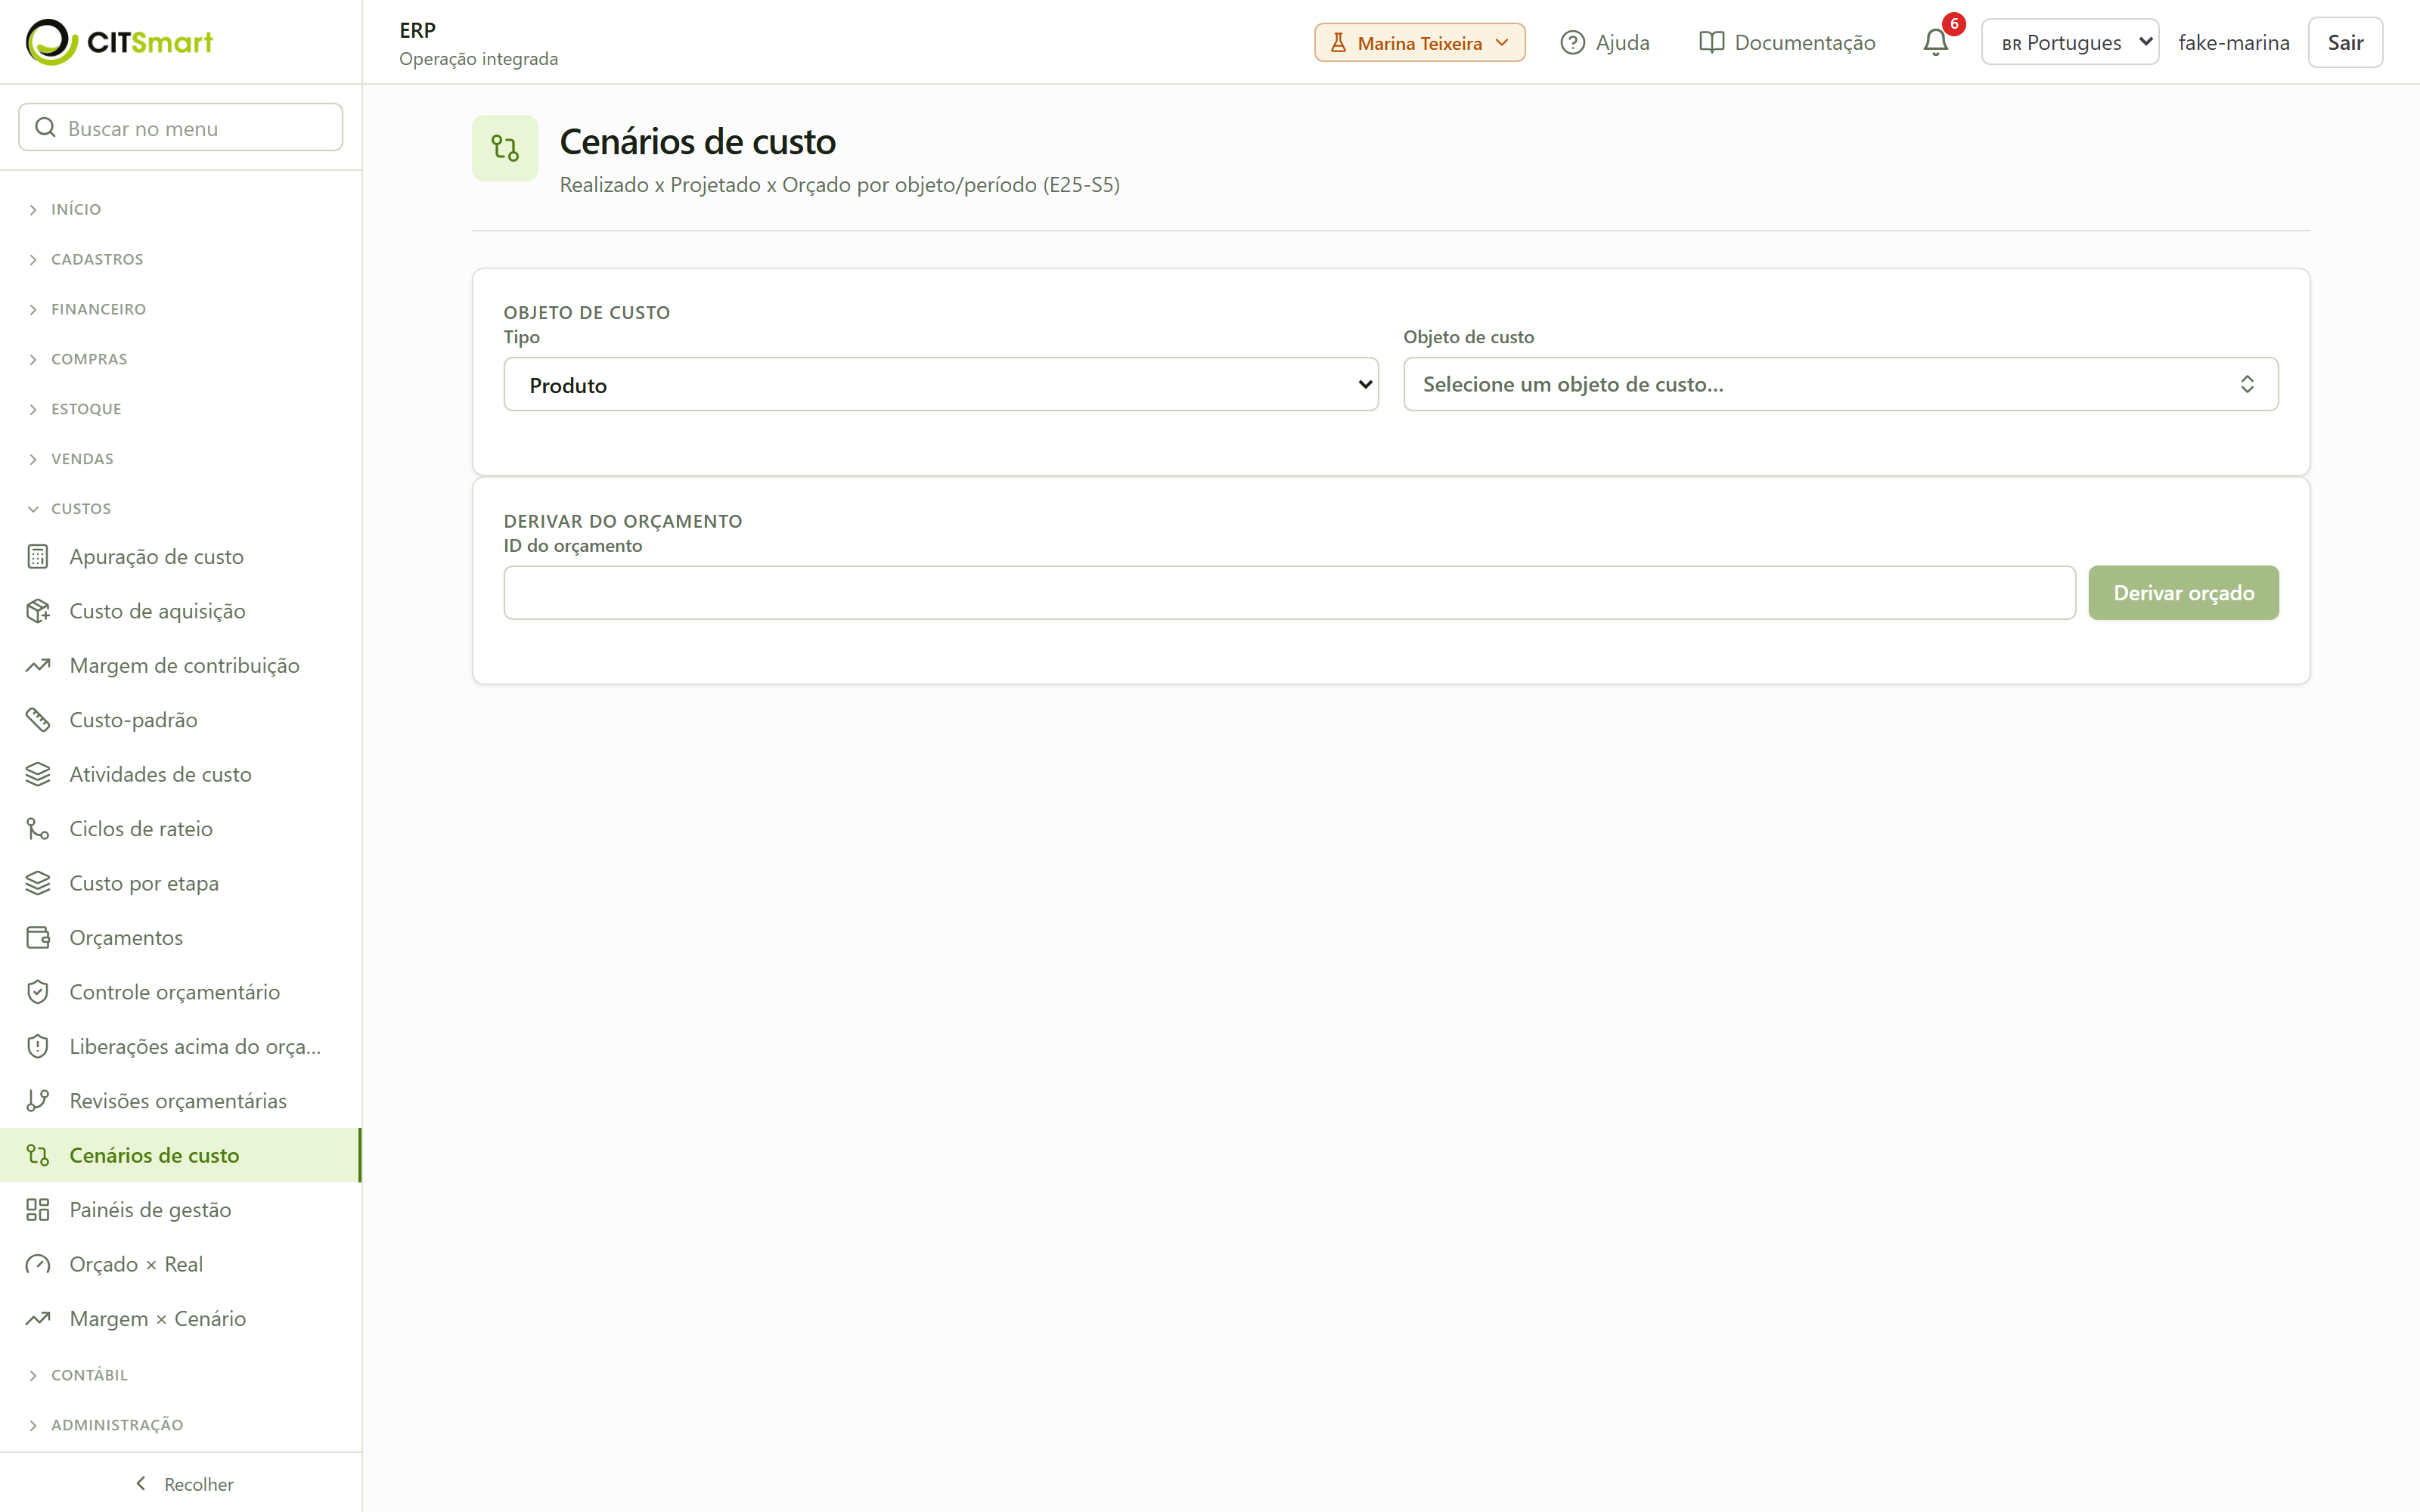This screenshot has width=2420, height=1512.
Task: Open the Tipo dropdown showing Produto
Action: tap(941, 385)
